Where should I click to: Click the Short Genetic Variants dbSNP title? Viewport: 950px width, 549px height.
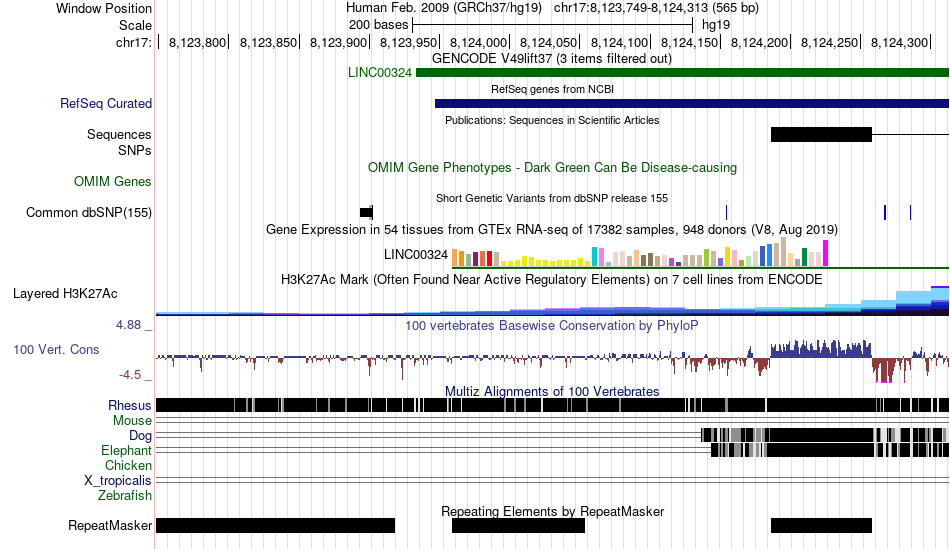[552, 198]
